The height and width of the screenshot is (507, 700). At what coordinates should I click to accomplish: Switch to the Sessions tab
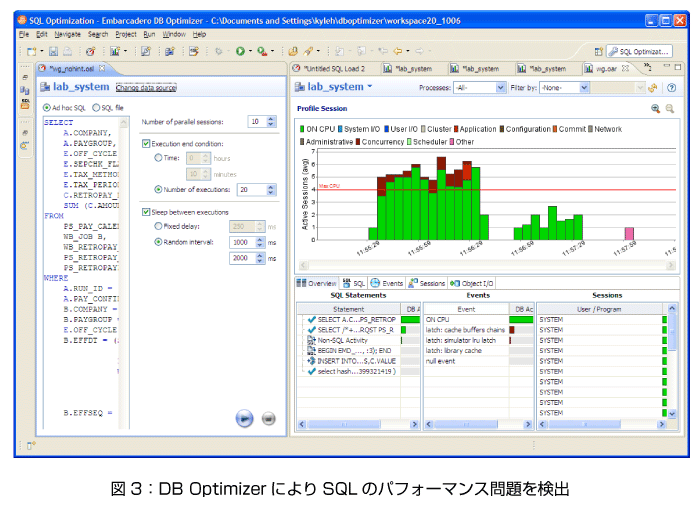click(x=426, y=283)
